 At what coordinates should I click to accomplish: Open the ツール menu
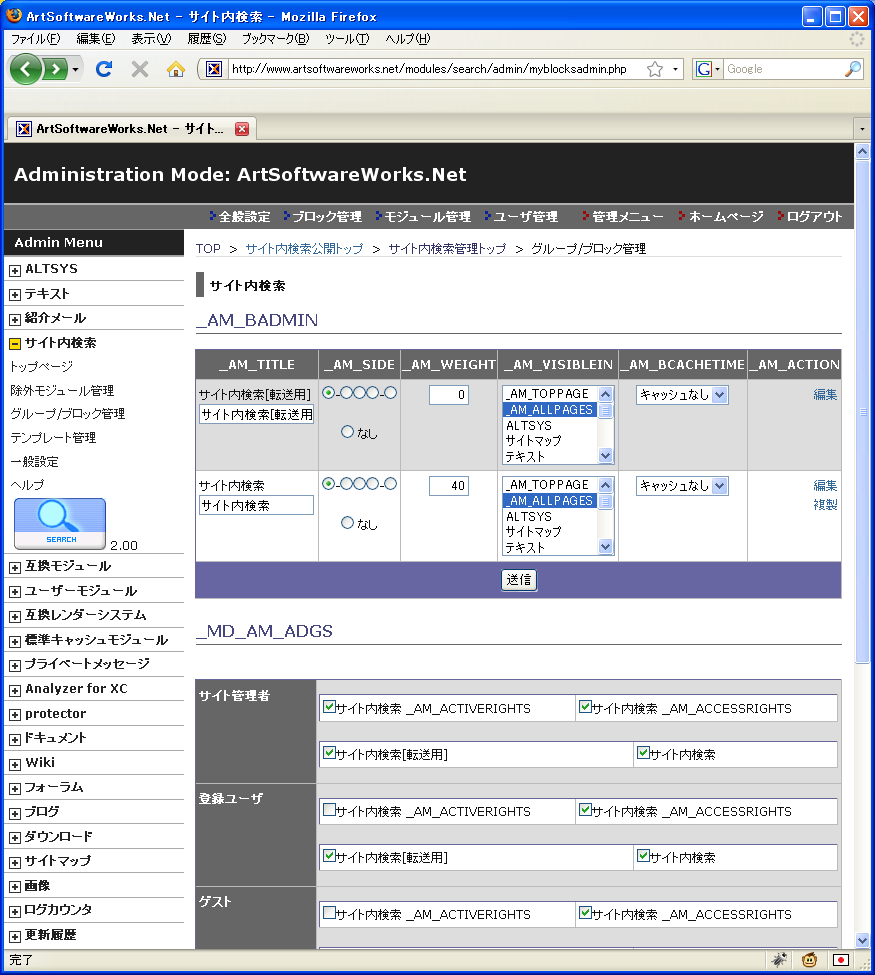[346, 39]
